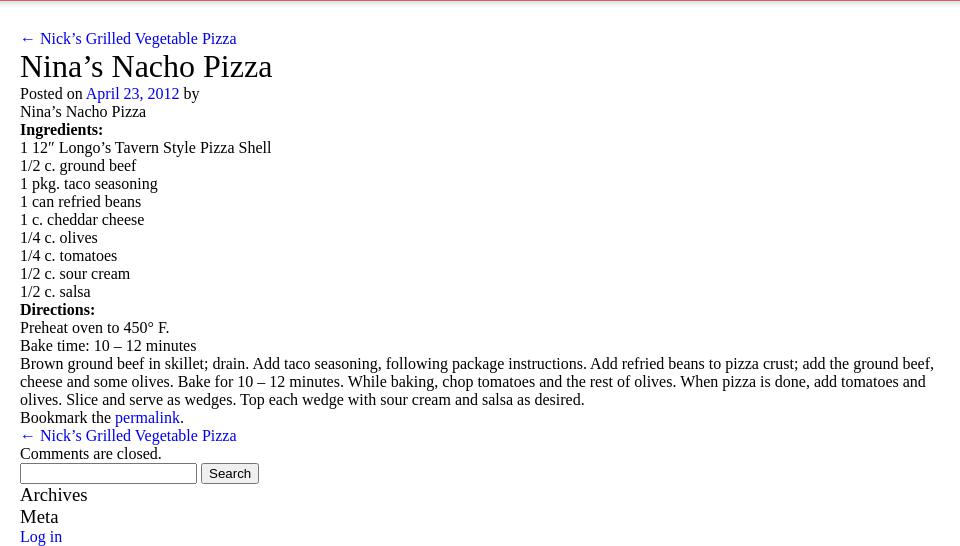Image resolution: width=960 pixels, height=546 pixels.
Task: Click the bold Ingredients label
Action: [x=61, y=130]
